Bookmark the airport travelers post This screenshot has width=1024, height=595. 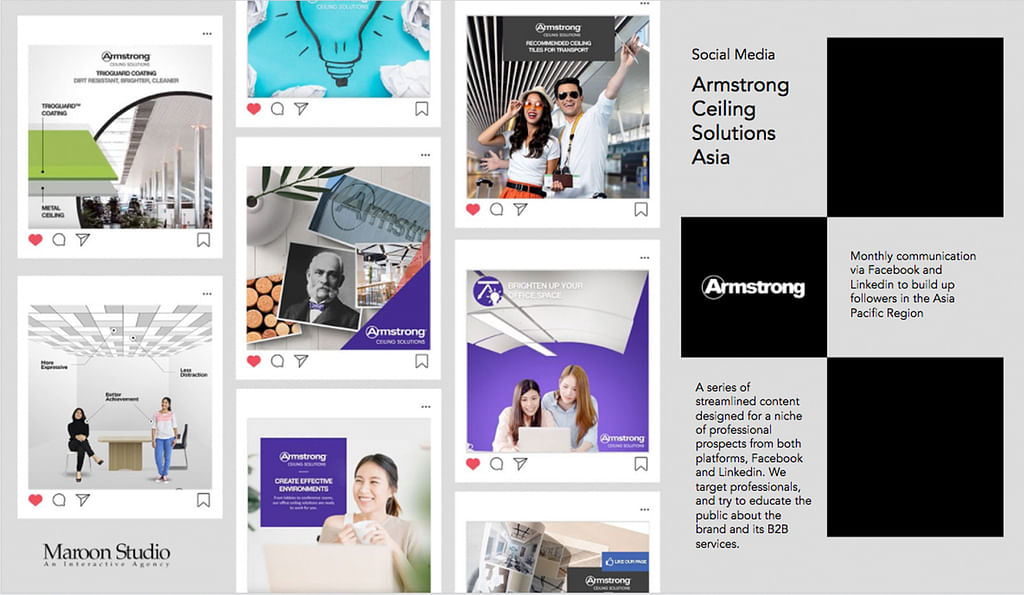click(641, 209)
